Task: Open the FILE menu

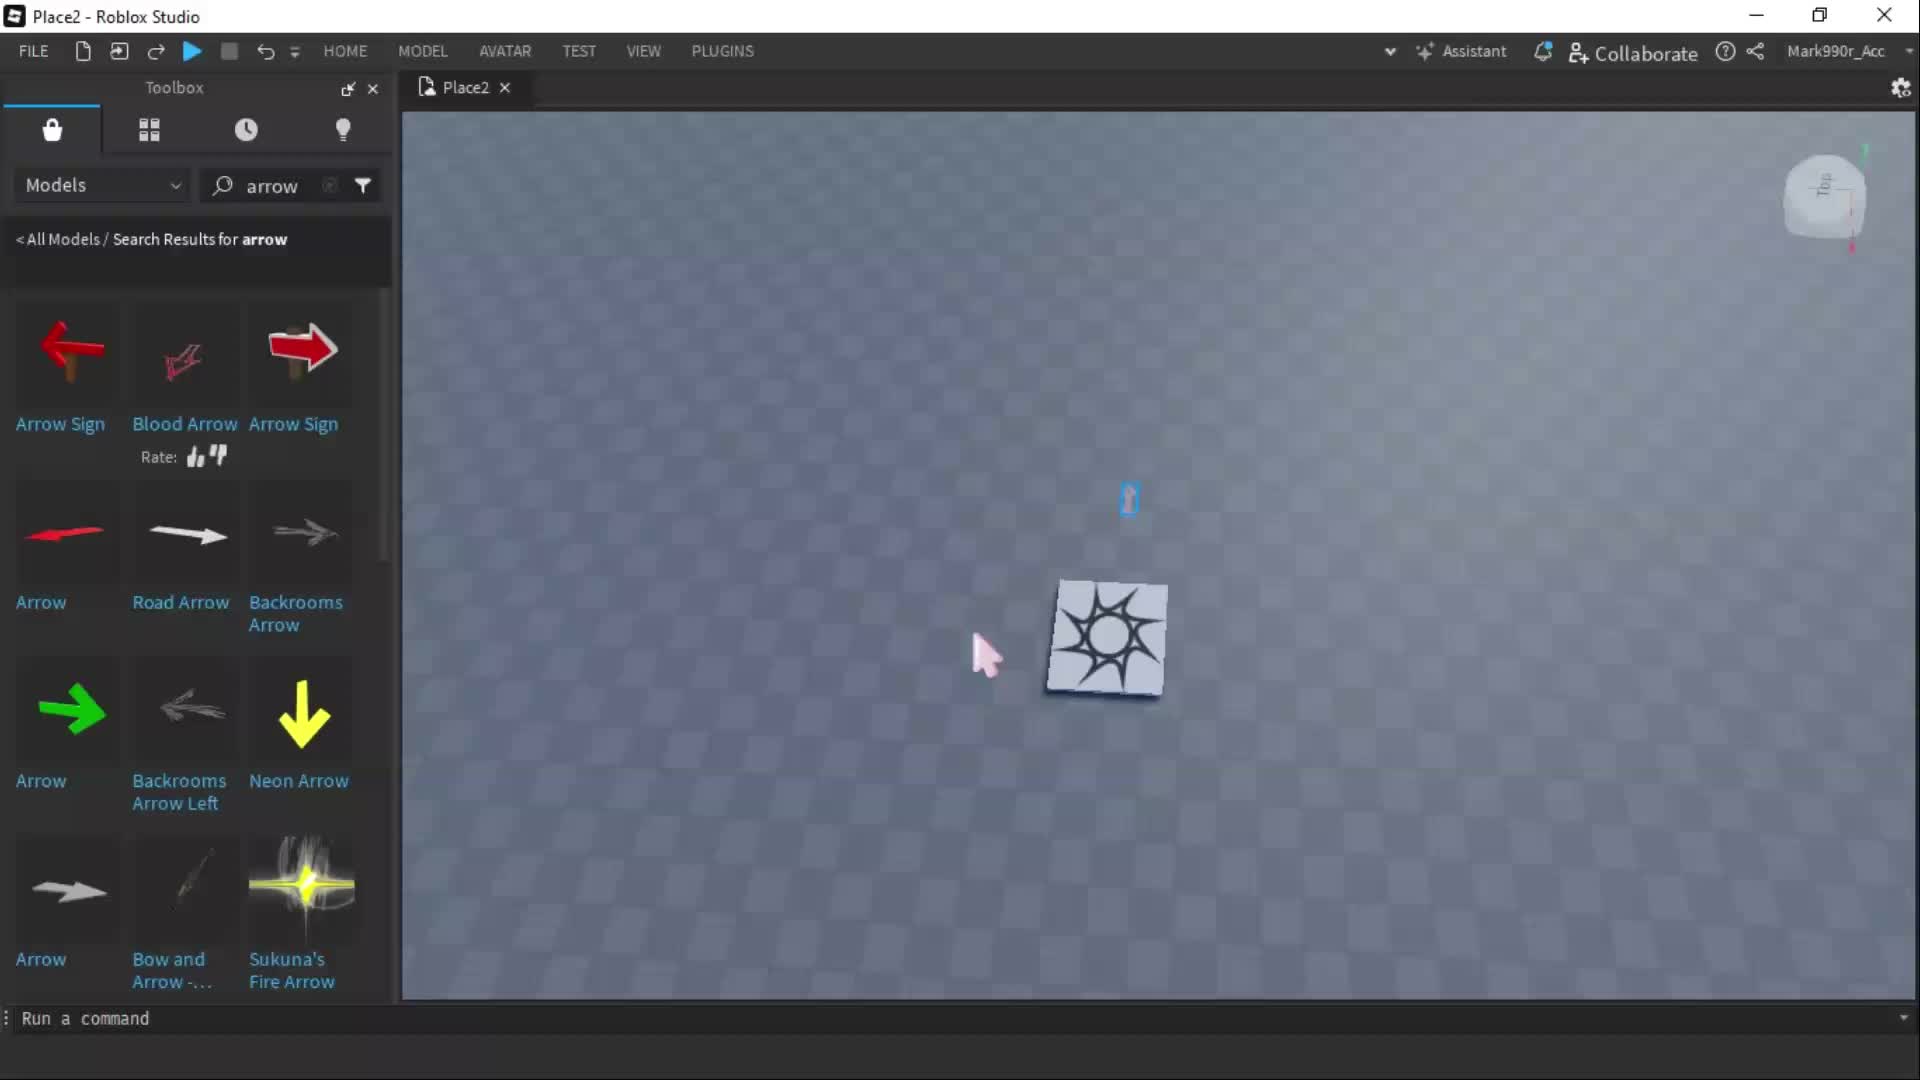Action: tap(33, 51)
